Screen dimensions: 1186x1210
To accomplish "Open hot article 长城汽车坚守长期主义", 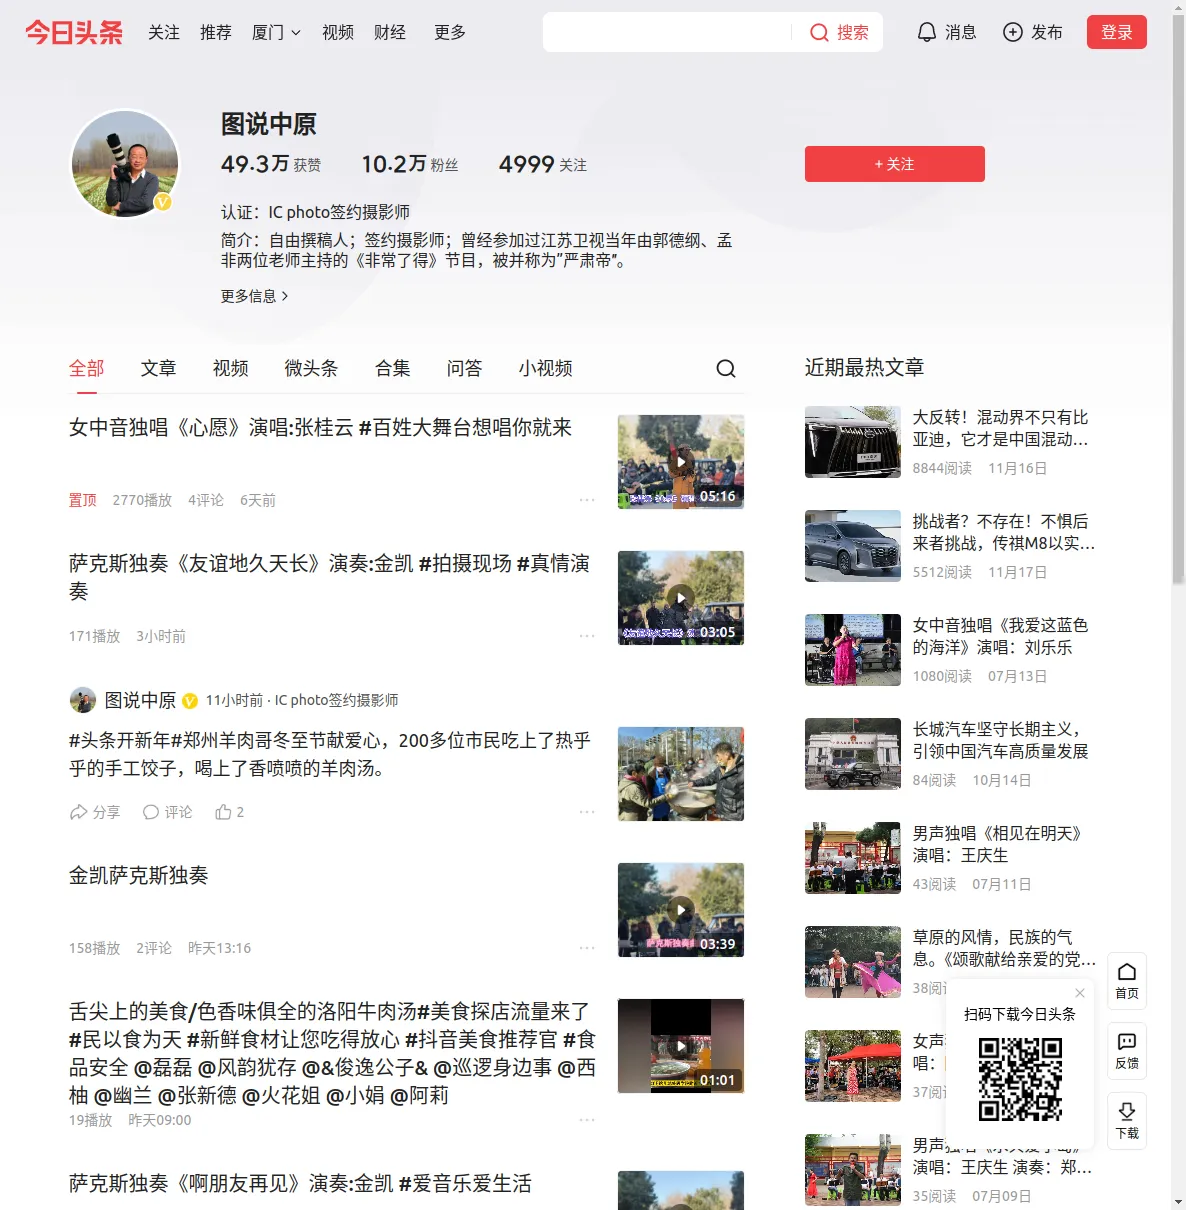I will click(1001, 740).
